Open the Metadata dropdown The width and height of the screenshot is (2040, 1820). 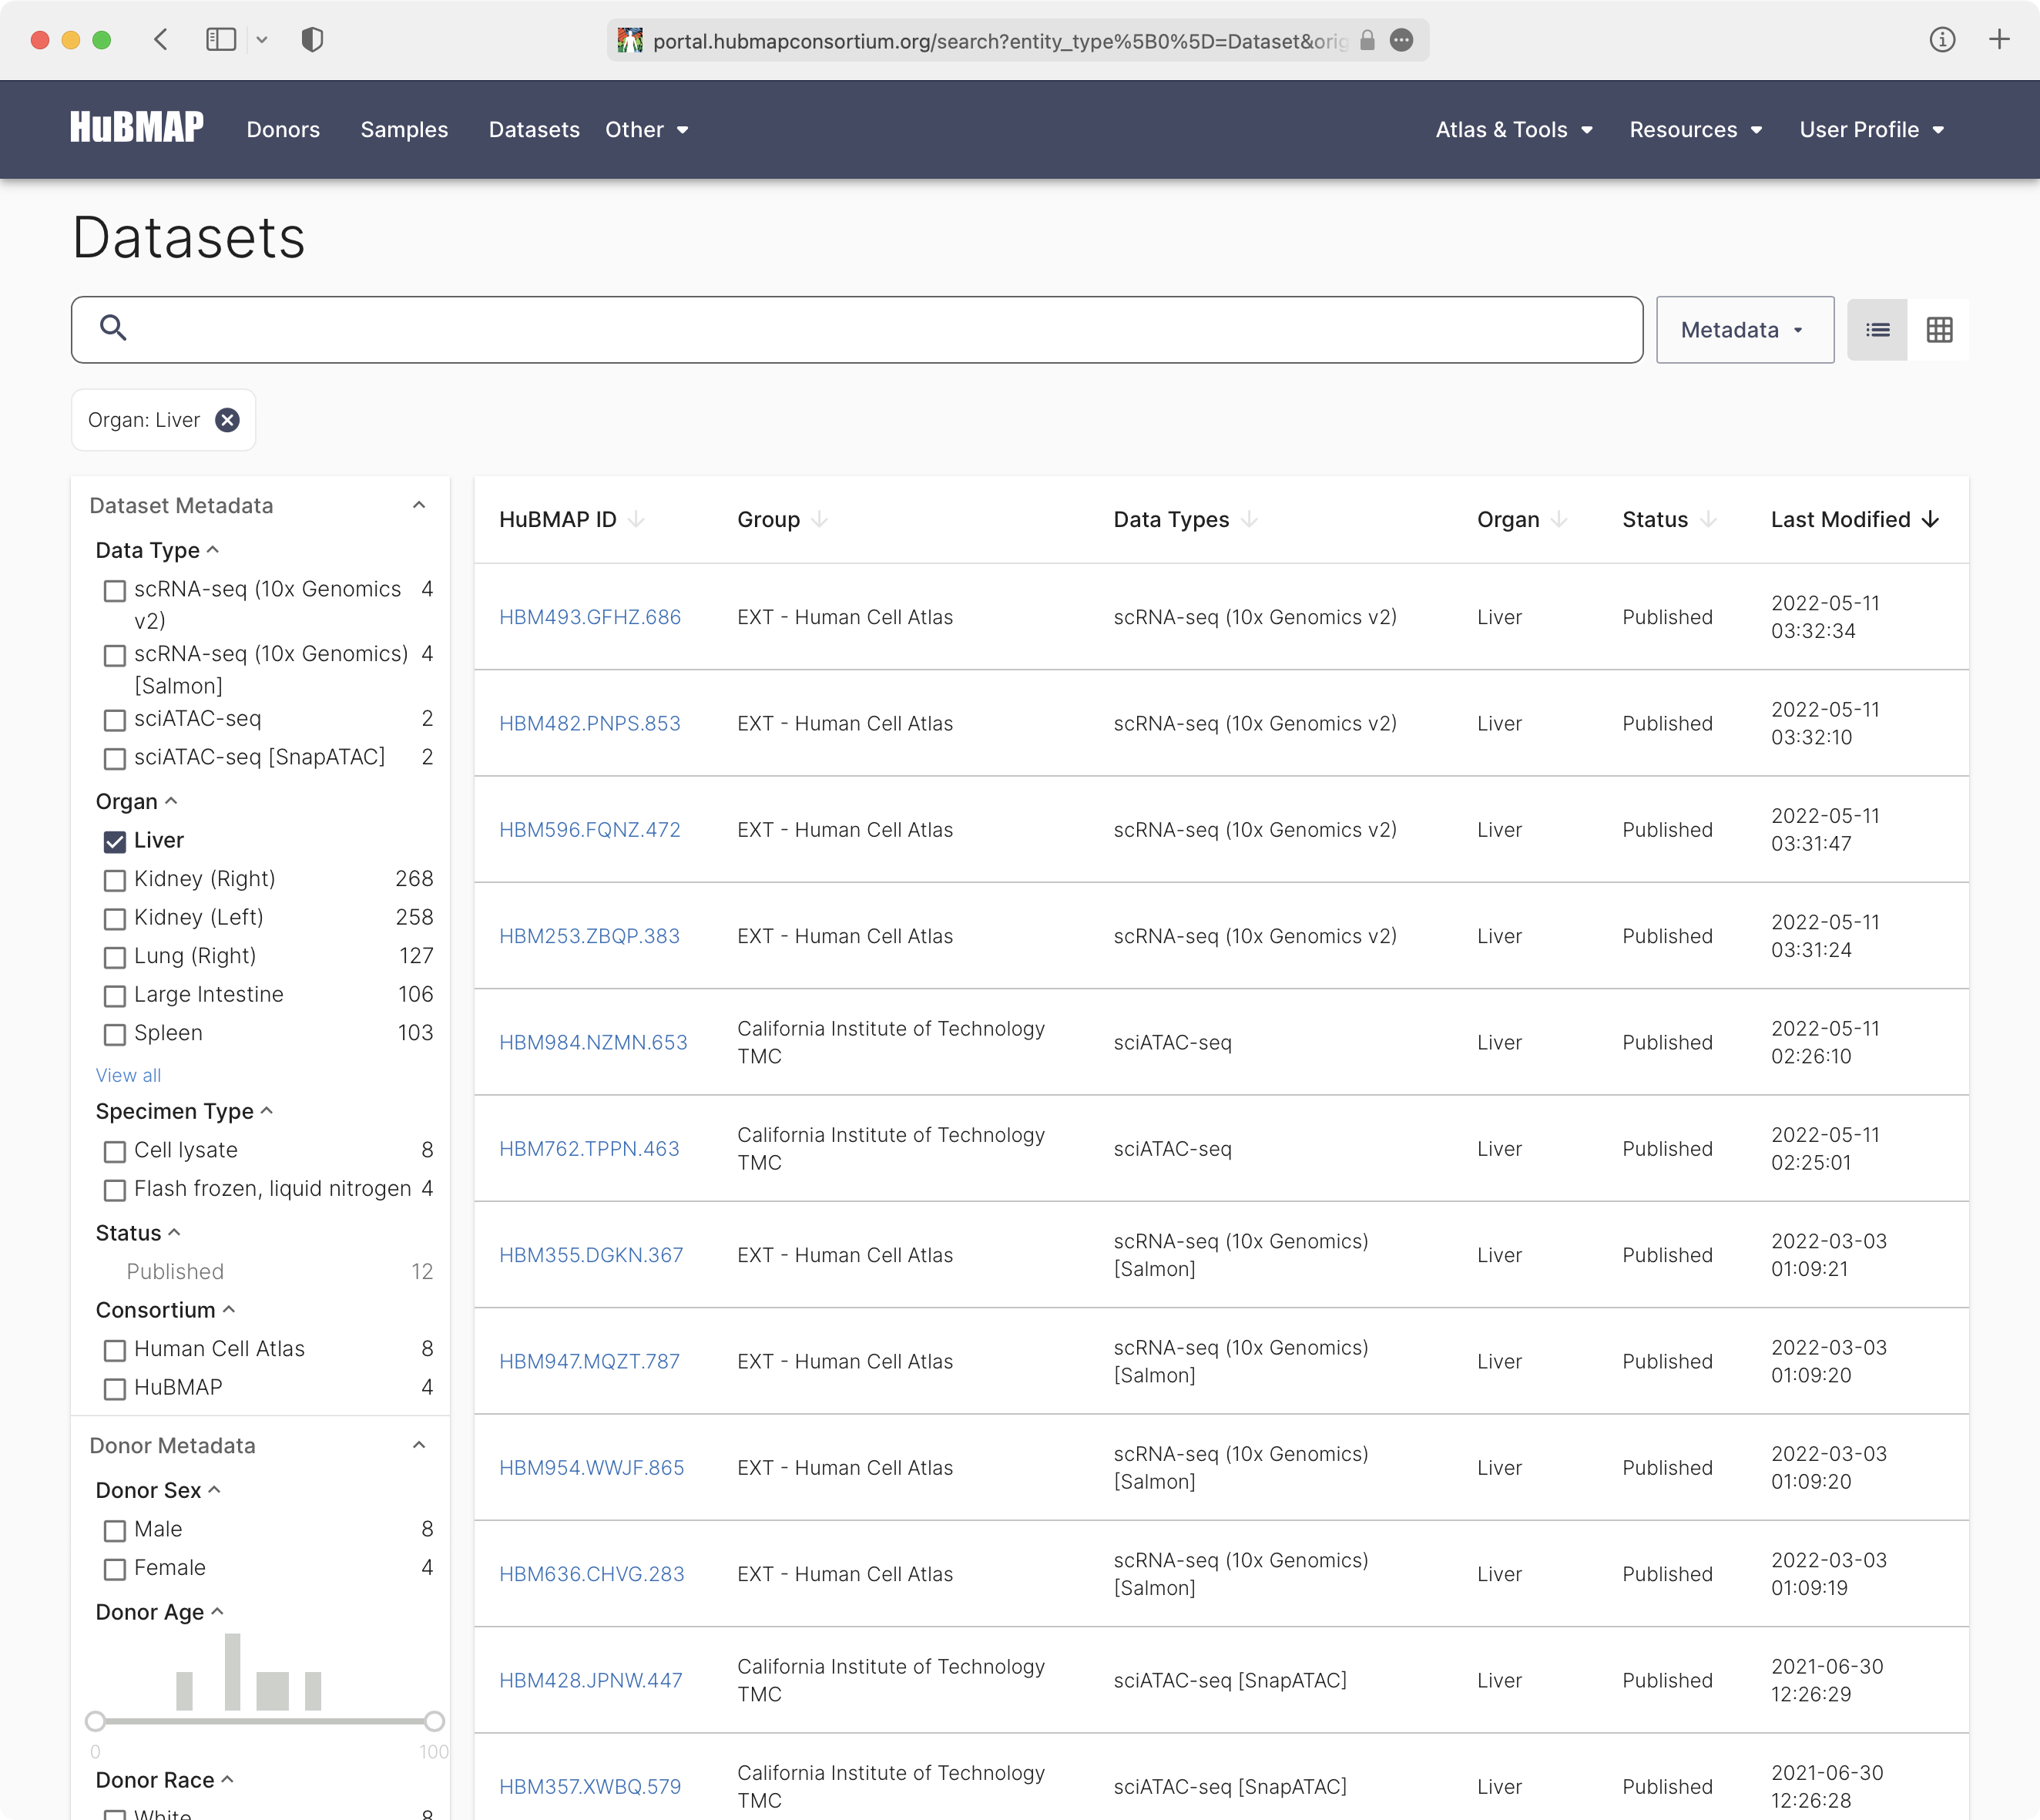coord(1744,329)
